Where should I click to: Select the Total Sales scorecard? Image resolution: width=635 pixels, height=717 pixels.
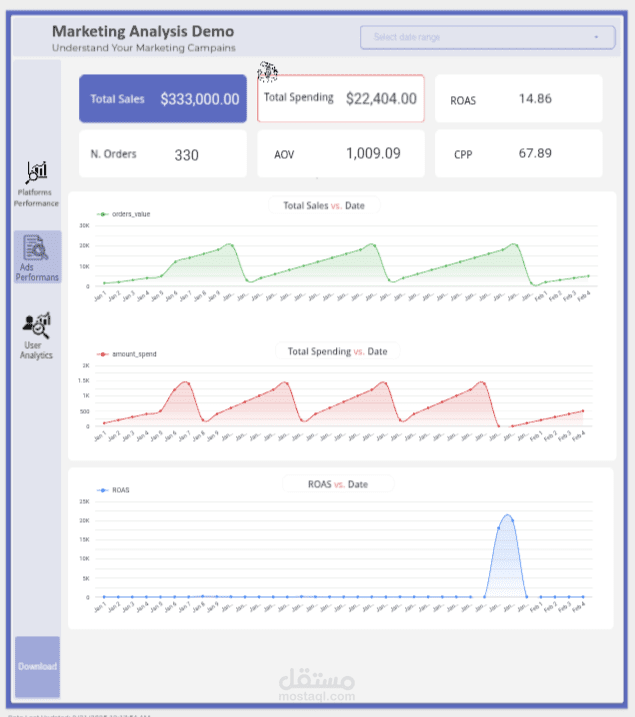(x=163, y=99)
